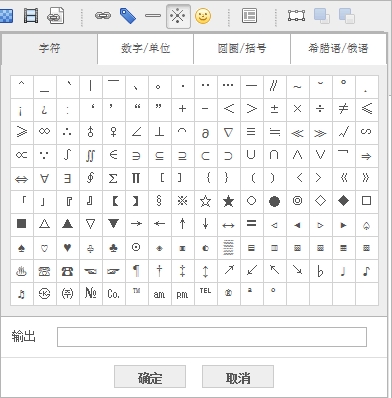Click the template layout icon
Screen dimensions: 392x398
pyautogui.click(x=249, y=16)
